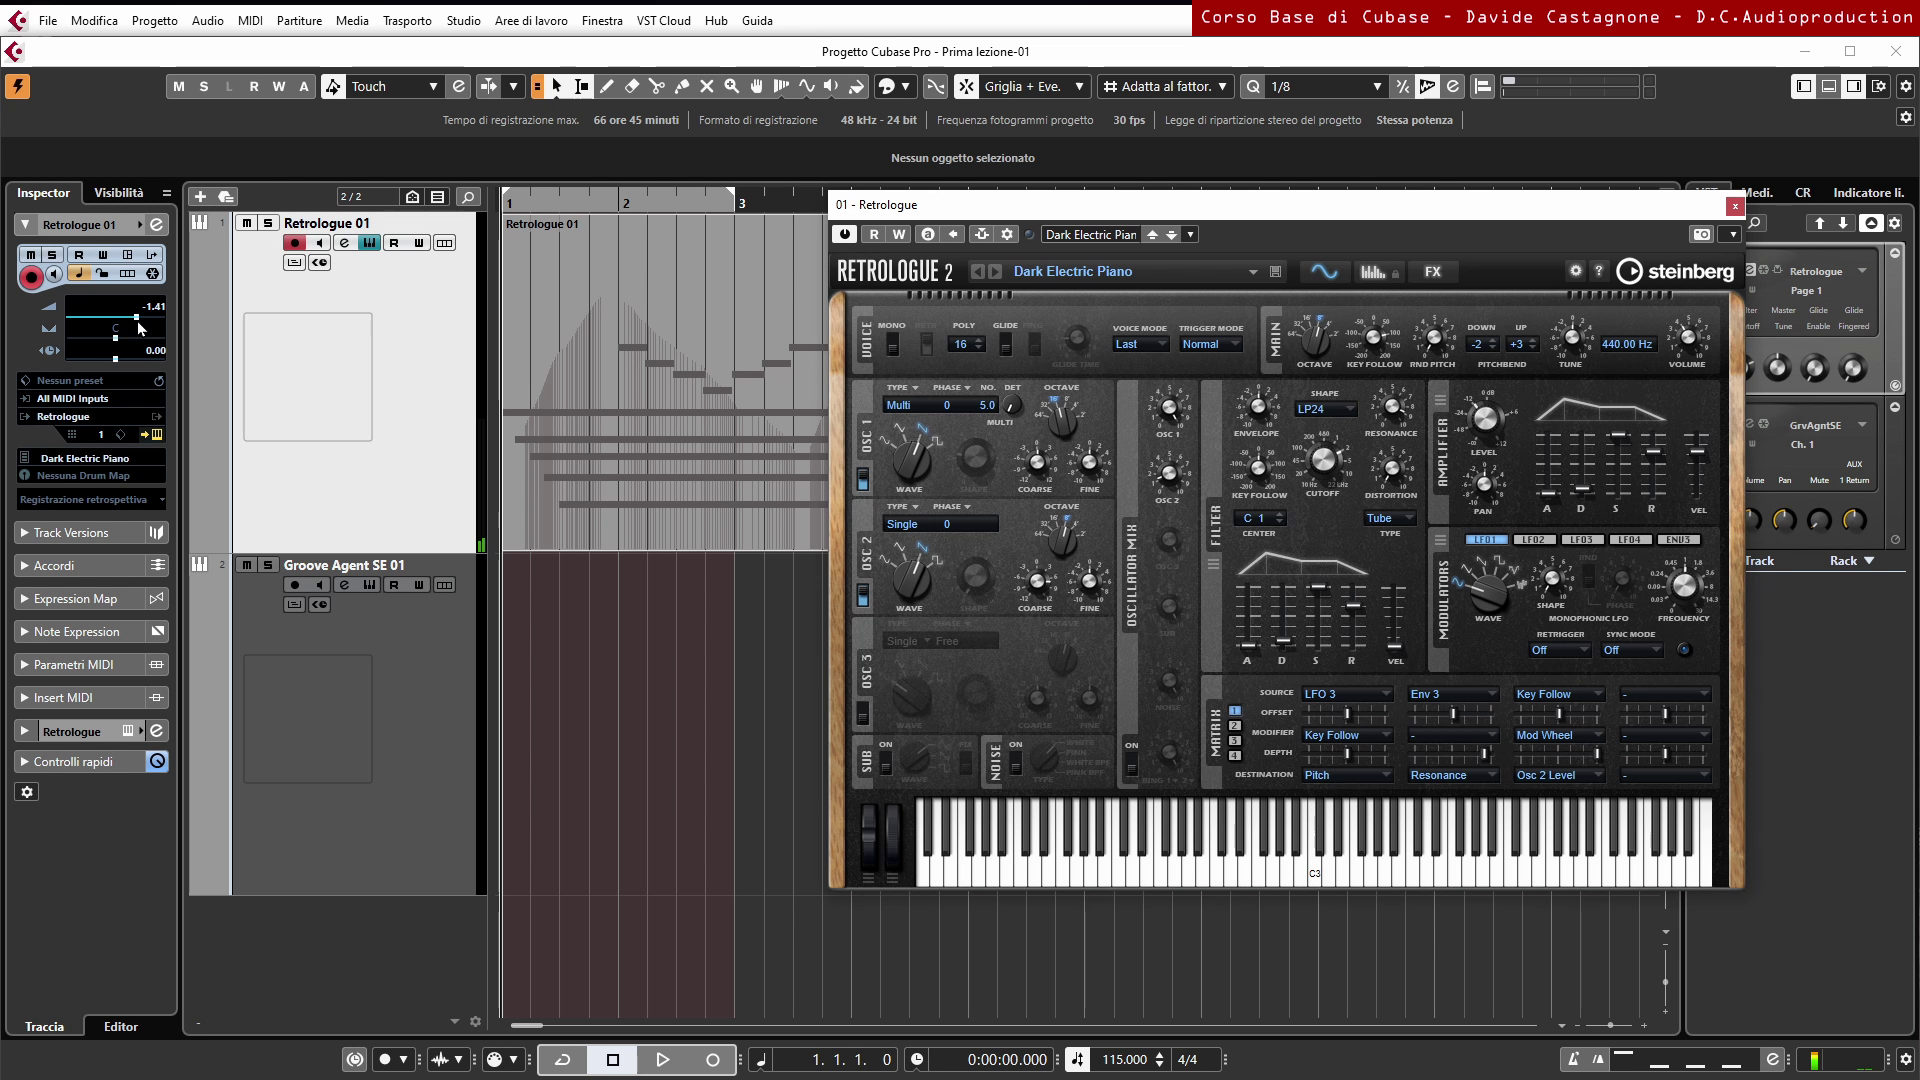1920x1080 pixels.
Task: Open the Touch automation mode dropdown
Action: click(x=394, y=87)
